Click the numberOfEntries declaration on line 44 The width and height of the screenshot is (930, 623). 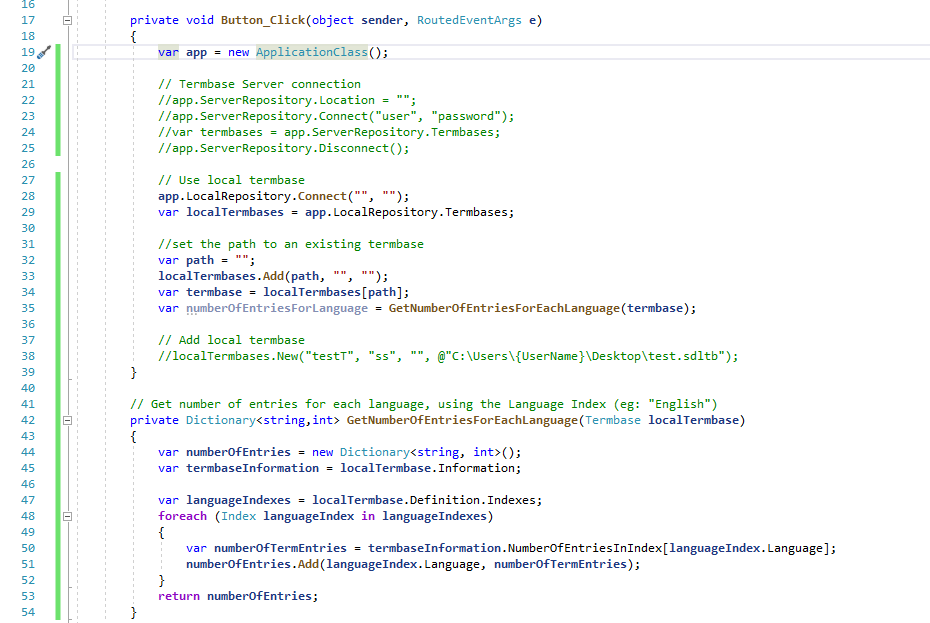point(238,453)
